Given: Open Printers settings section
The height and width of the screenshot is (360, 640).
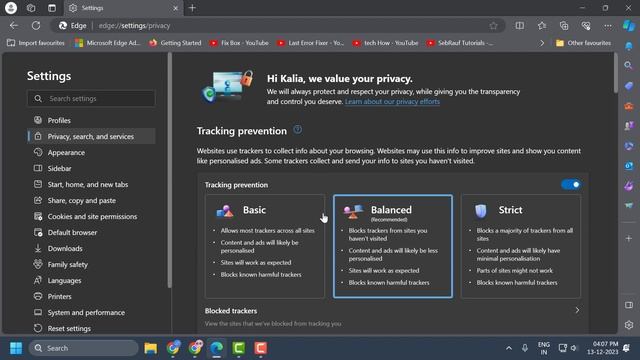Looking at the screenshot, I should pyautogui.click(x=91, y=296).
